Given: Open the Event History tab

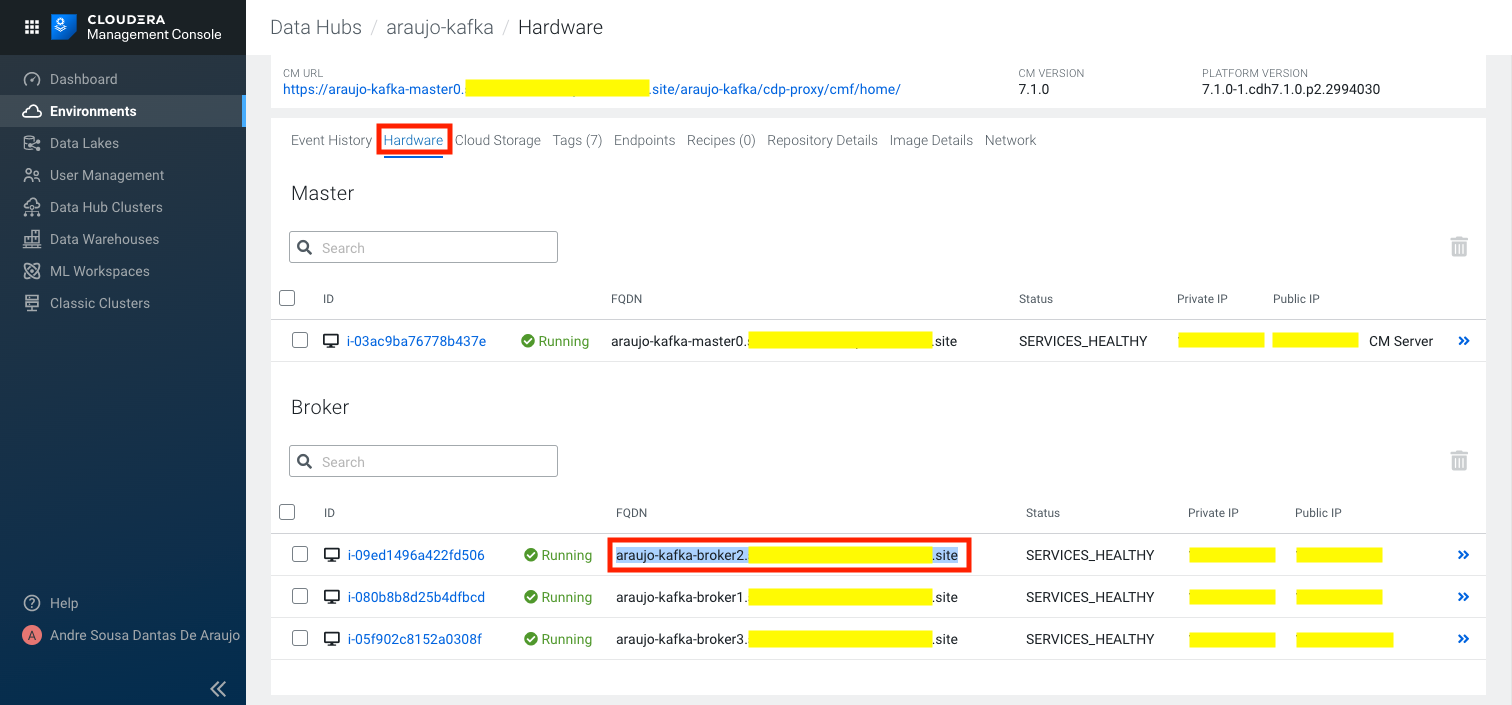Looking at the screenshot, I should (x=331, y=140).
